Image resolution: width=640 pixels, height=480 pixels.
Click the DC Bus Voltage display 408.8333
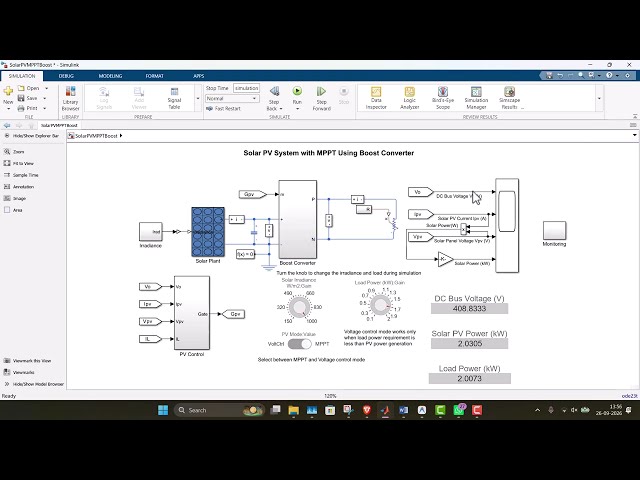[x=469, y=309]
